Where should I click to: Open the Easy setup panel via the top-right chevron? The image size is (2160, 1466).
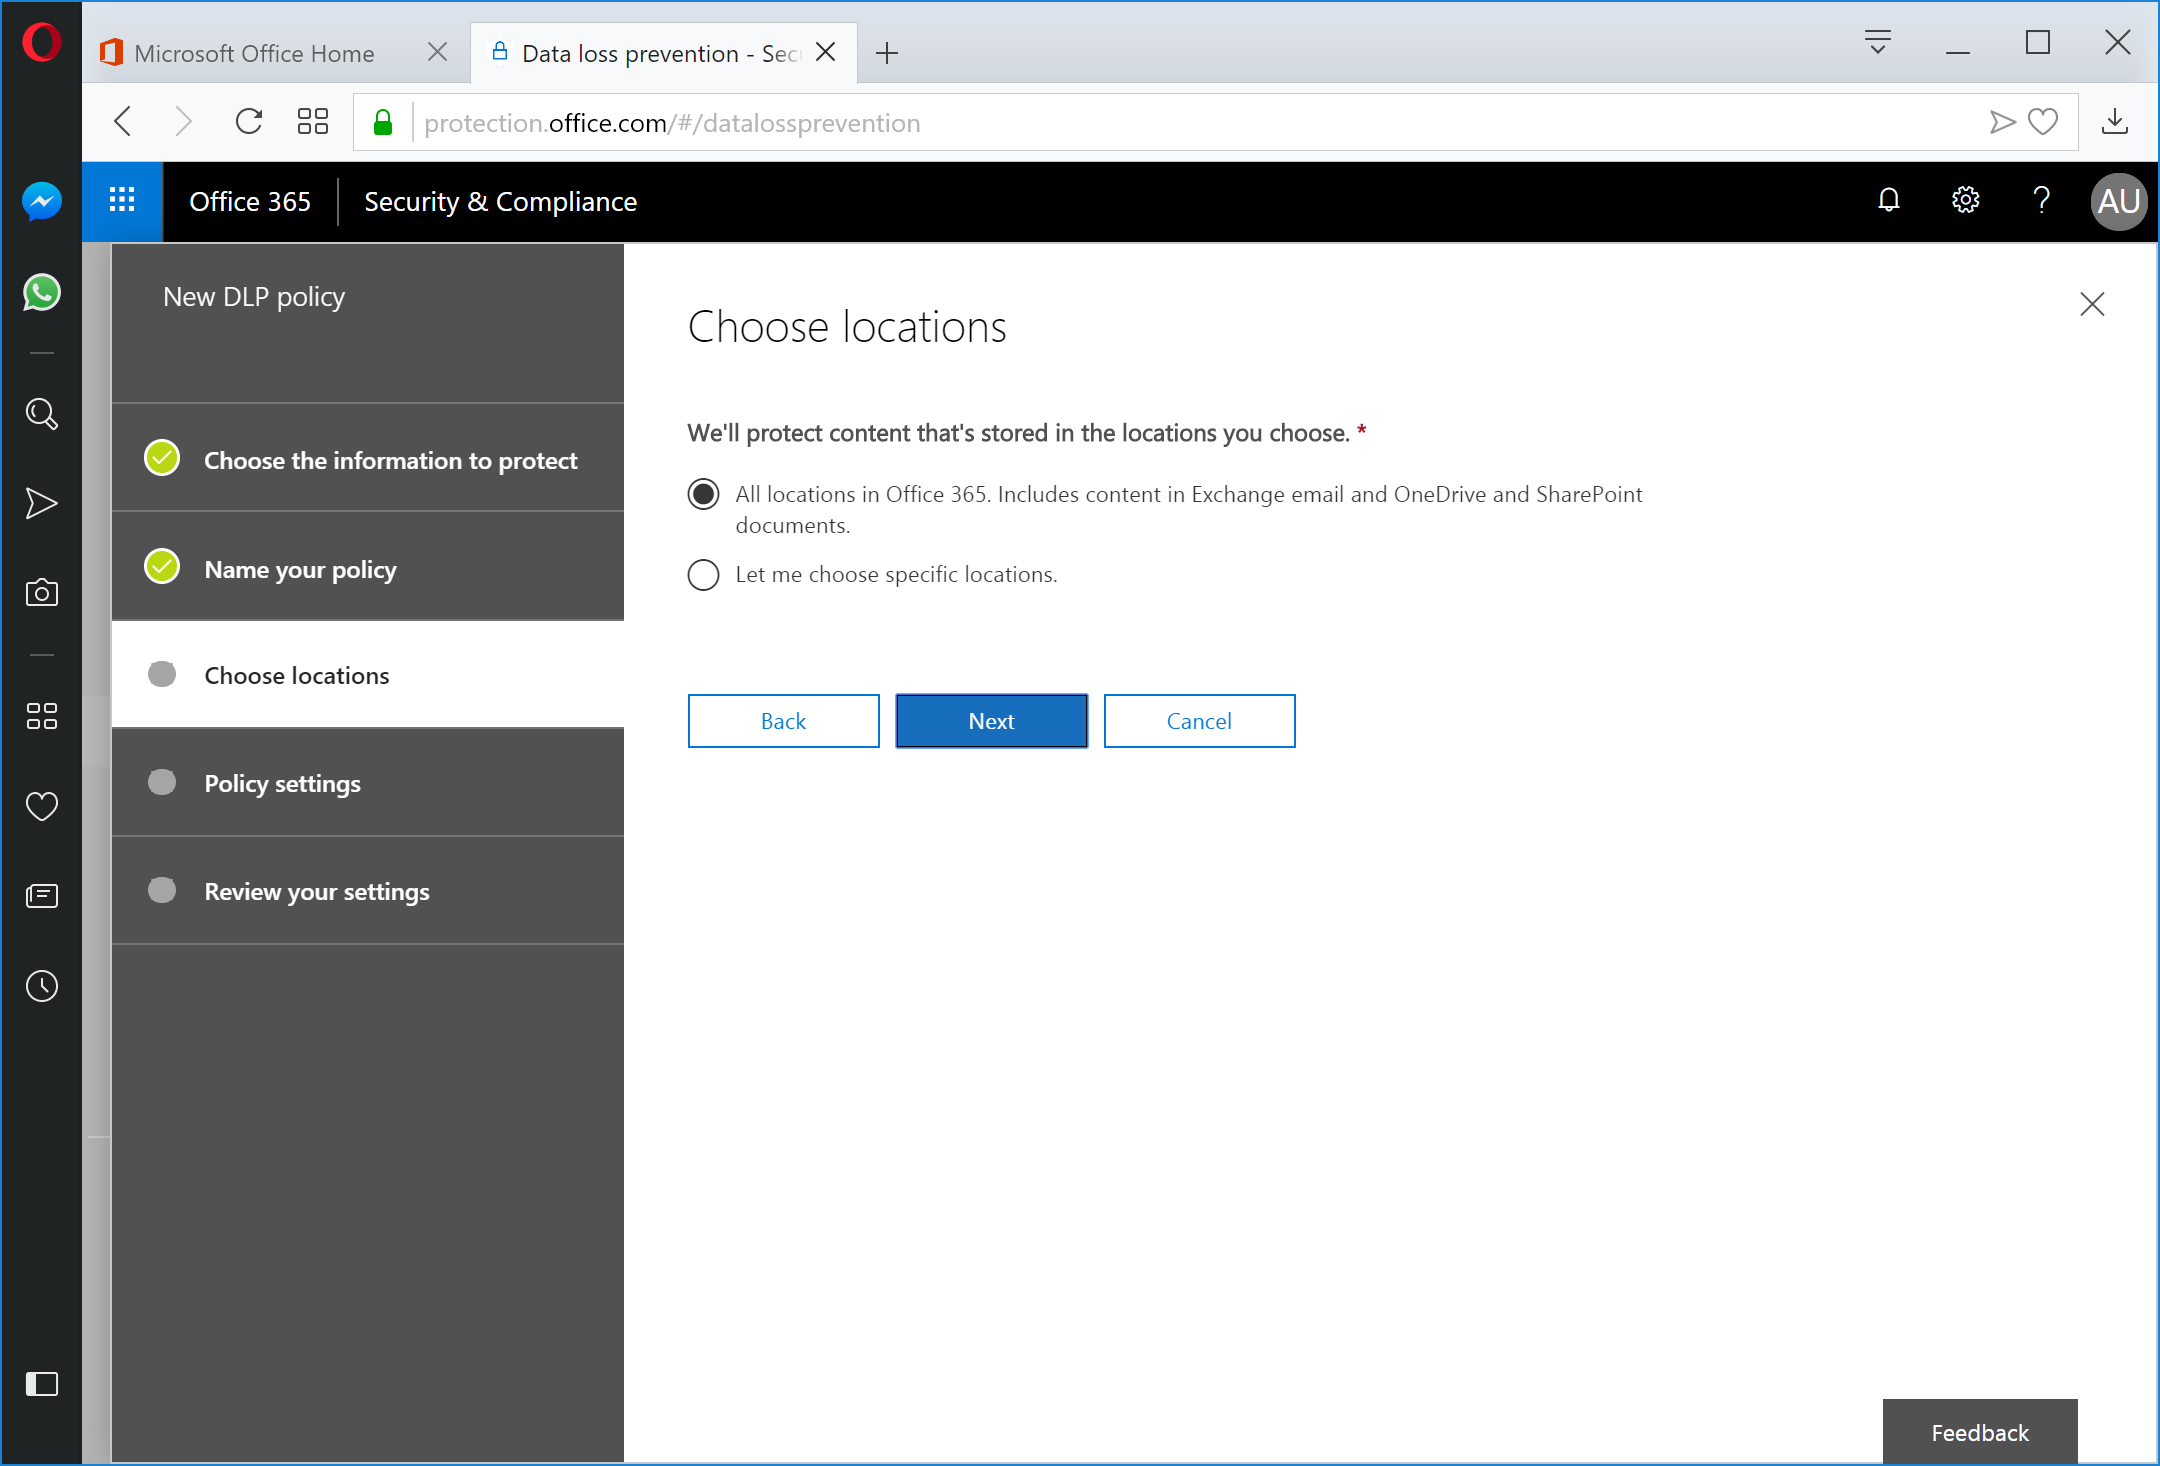(1878, 43)
